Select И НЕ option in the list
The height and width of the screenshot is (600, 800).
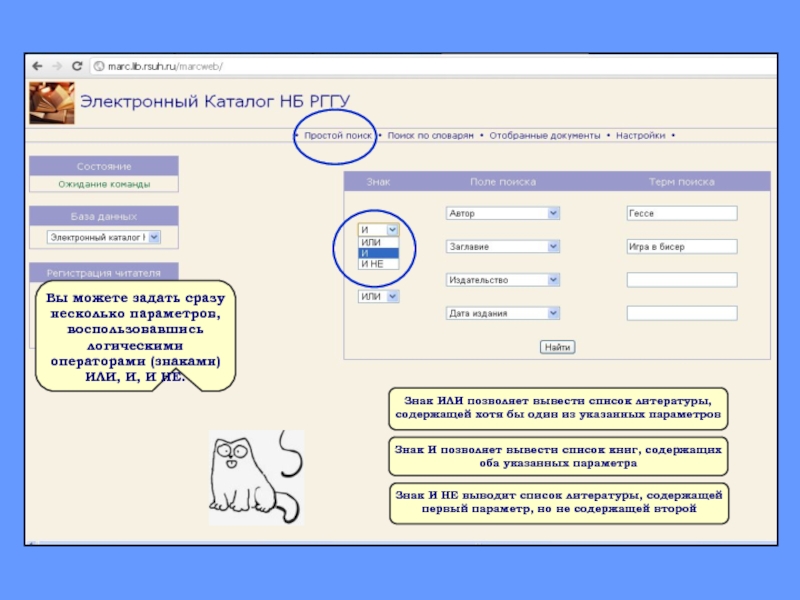pyautogui.click(x=378, y=264)
